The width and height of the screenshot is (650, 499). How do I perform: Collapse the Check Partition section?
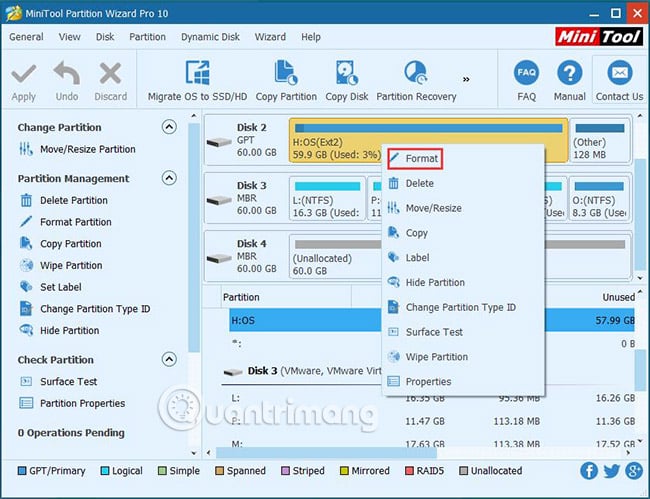169,359
